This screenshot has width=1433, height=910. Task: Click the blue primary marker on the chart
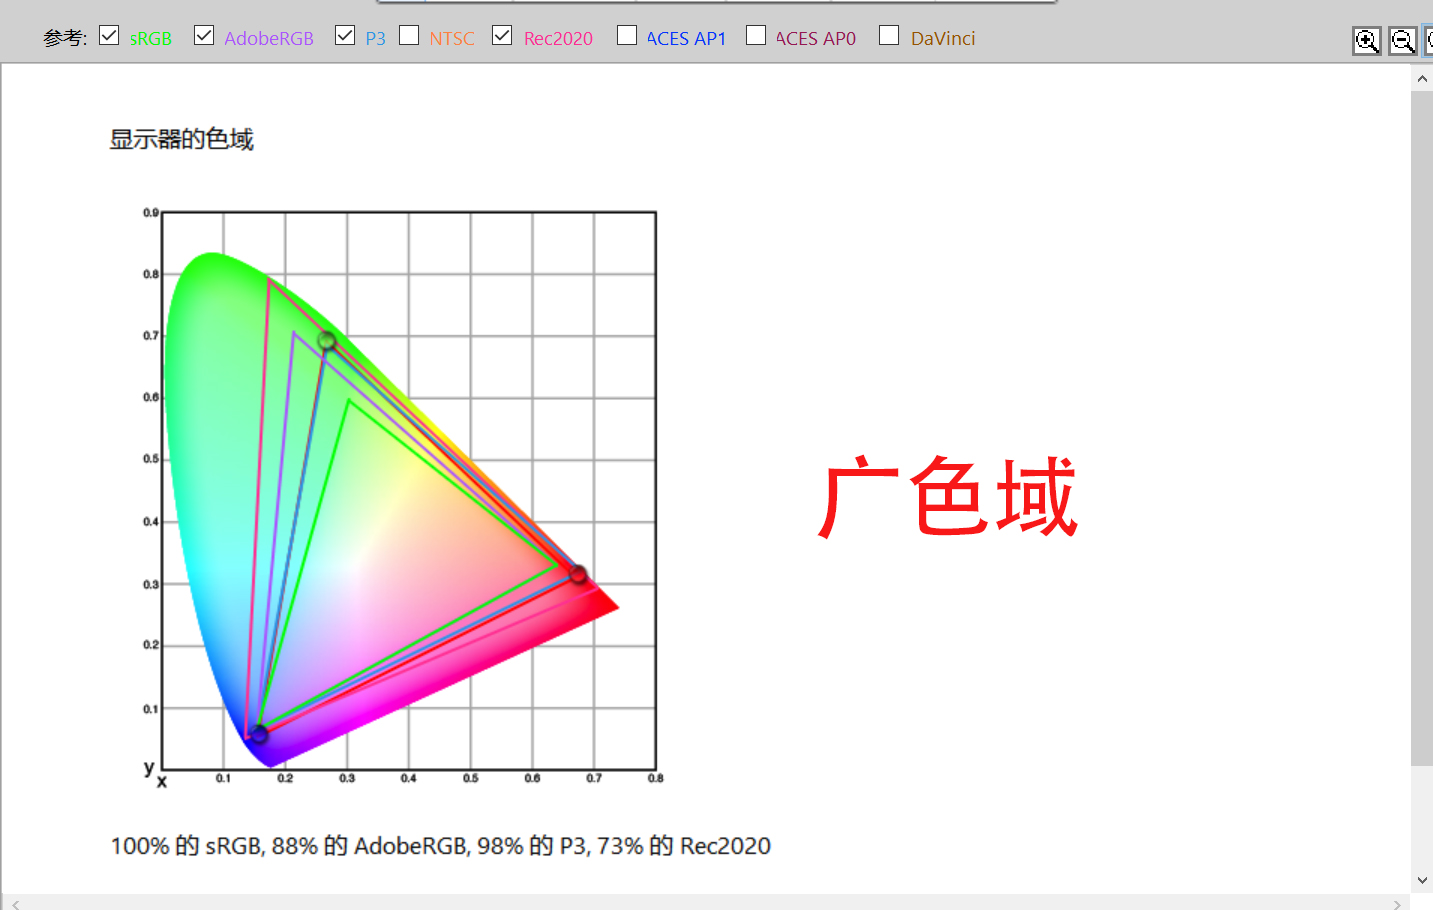(259, 735)
